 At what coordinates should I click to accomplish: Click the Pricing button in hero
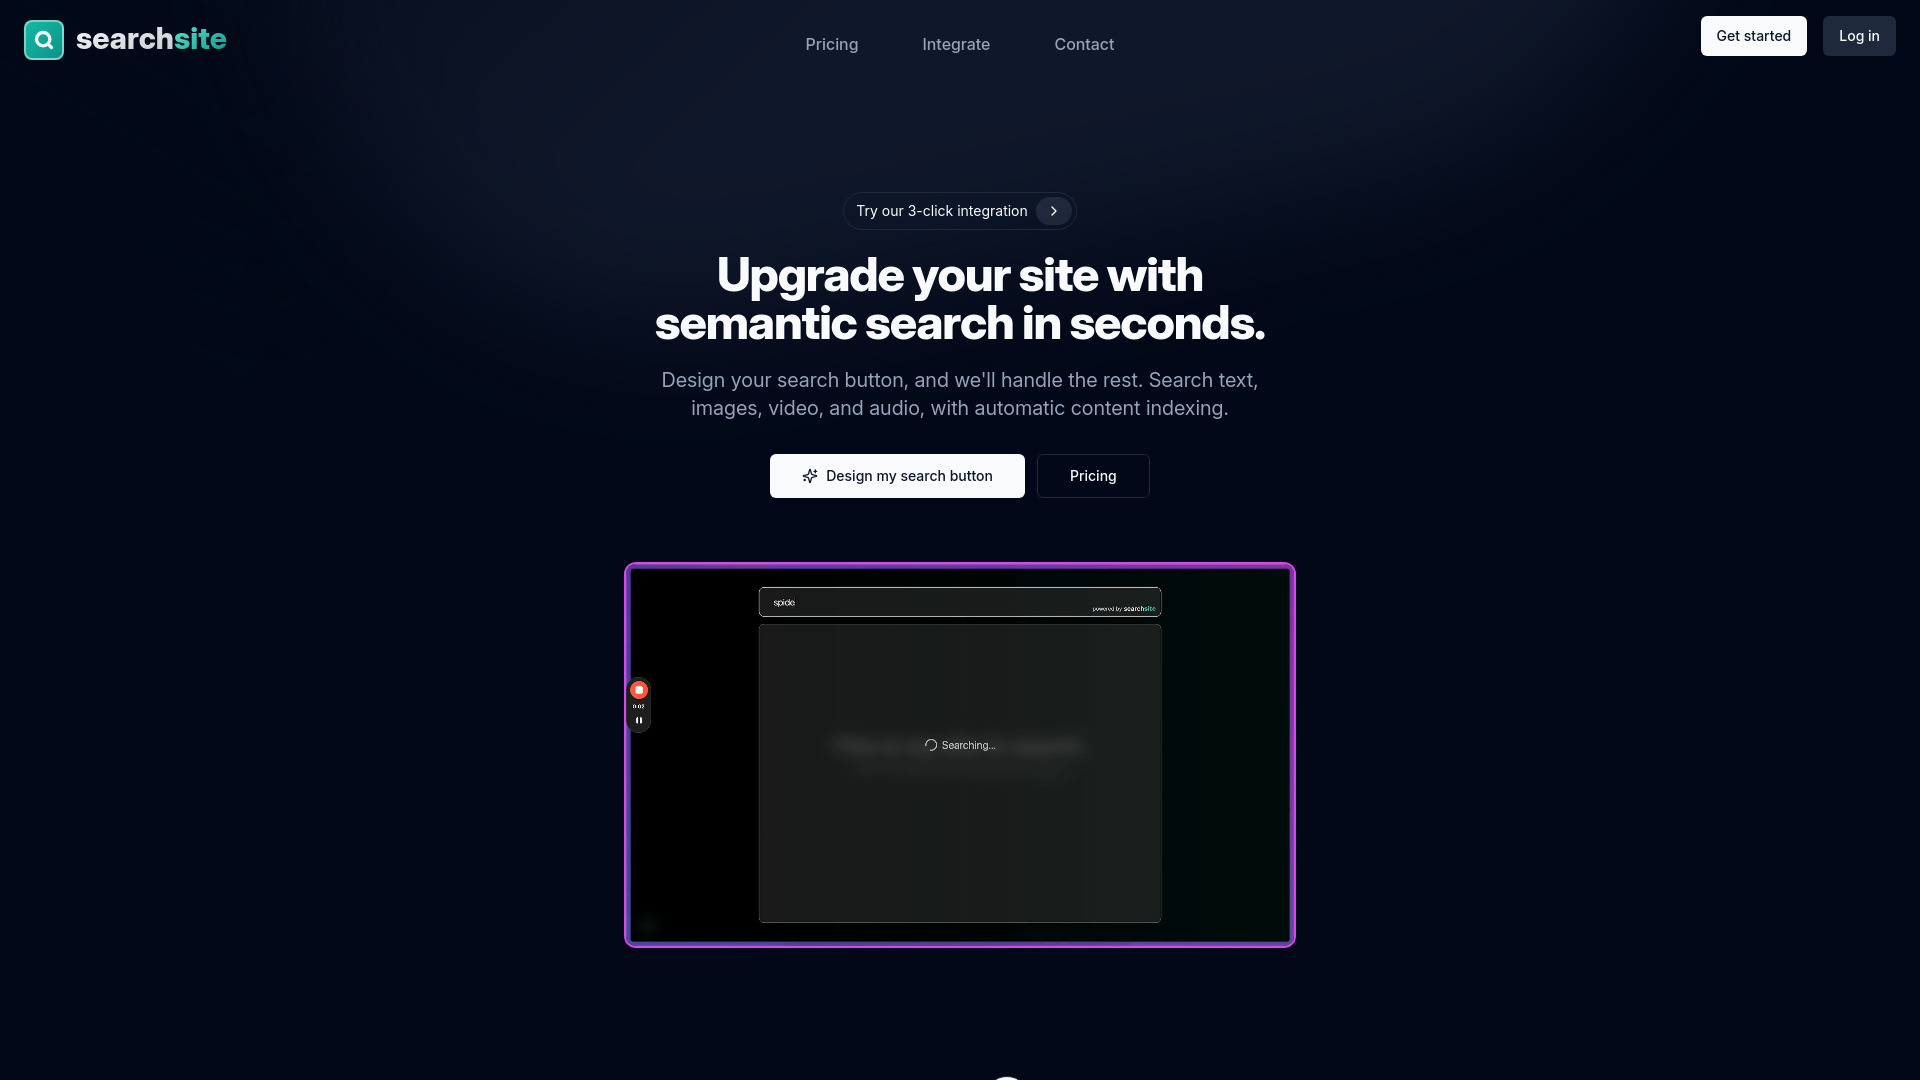[1093, 476]
